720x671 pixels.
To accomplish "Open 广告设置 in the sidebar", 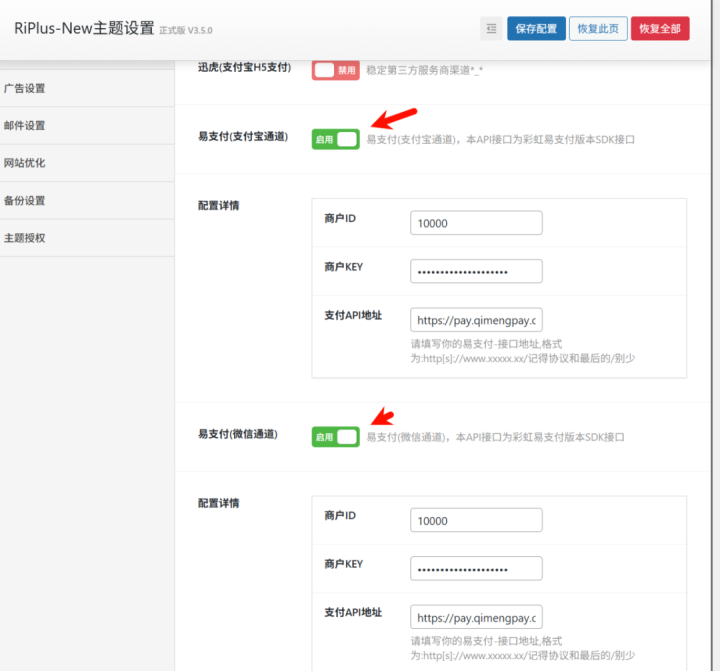I will point(87,88).
